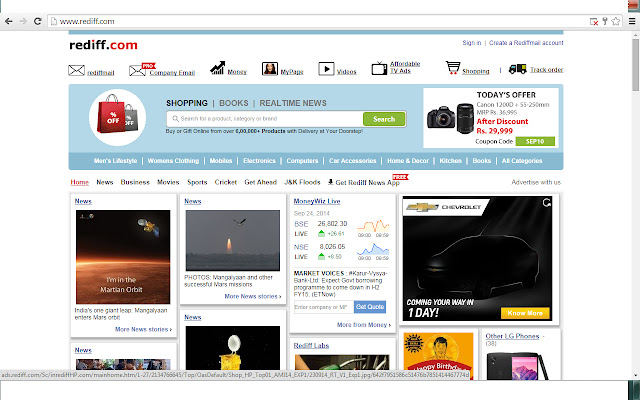Viewport: 640px width, 400px height.
Task: Open the Computers category
Action: [x=302, y=161]
